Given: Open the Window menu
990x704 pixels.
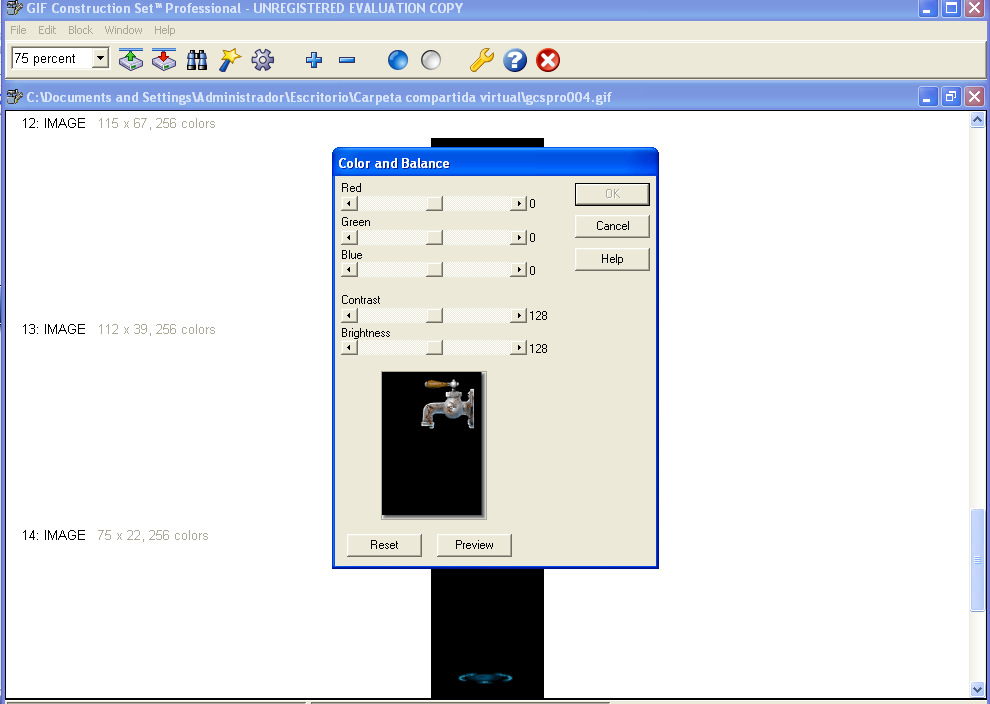Looking at the screenshot, I should tap(123, 30).
